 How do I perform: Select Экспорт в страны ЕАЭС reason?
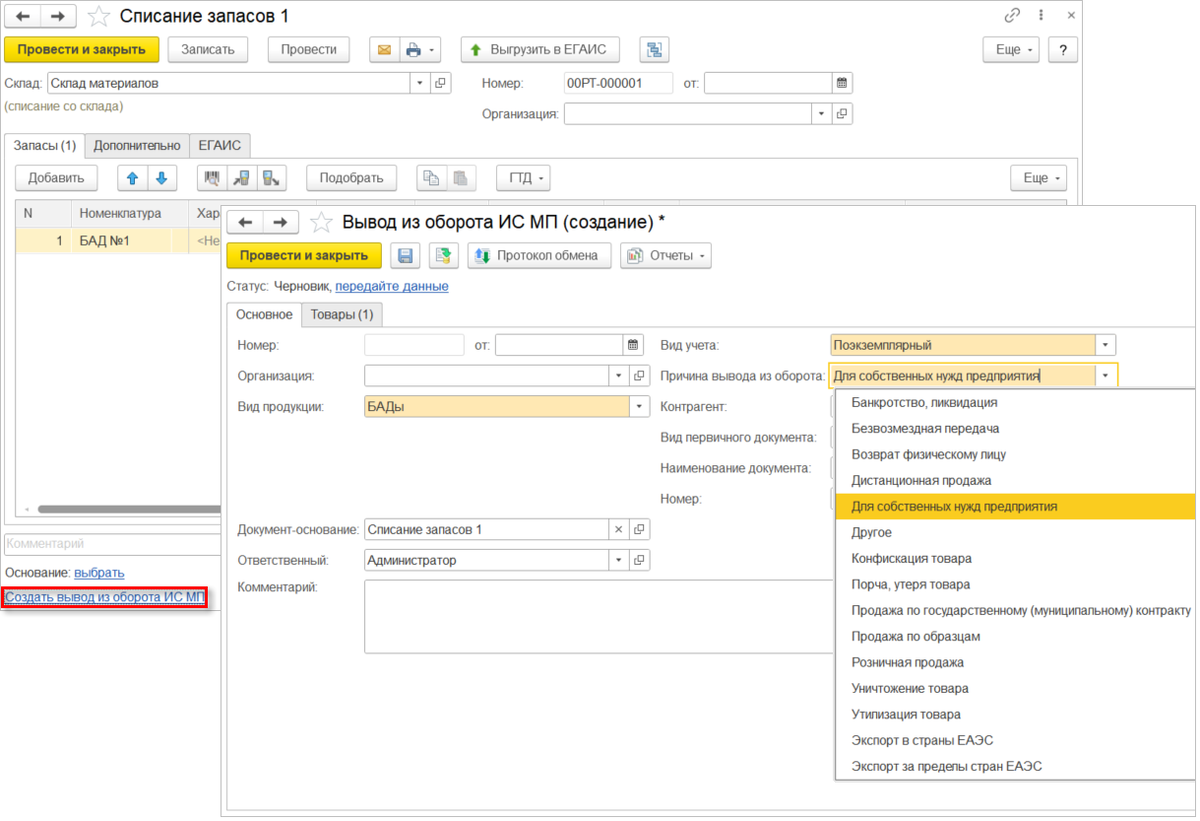click(x=1015, y=740)
